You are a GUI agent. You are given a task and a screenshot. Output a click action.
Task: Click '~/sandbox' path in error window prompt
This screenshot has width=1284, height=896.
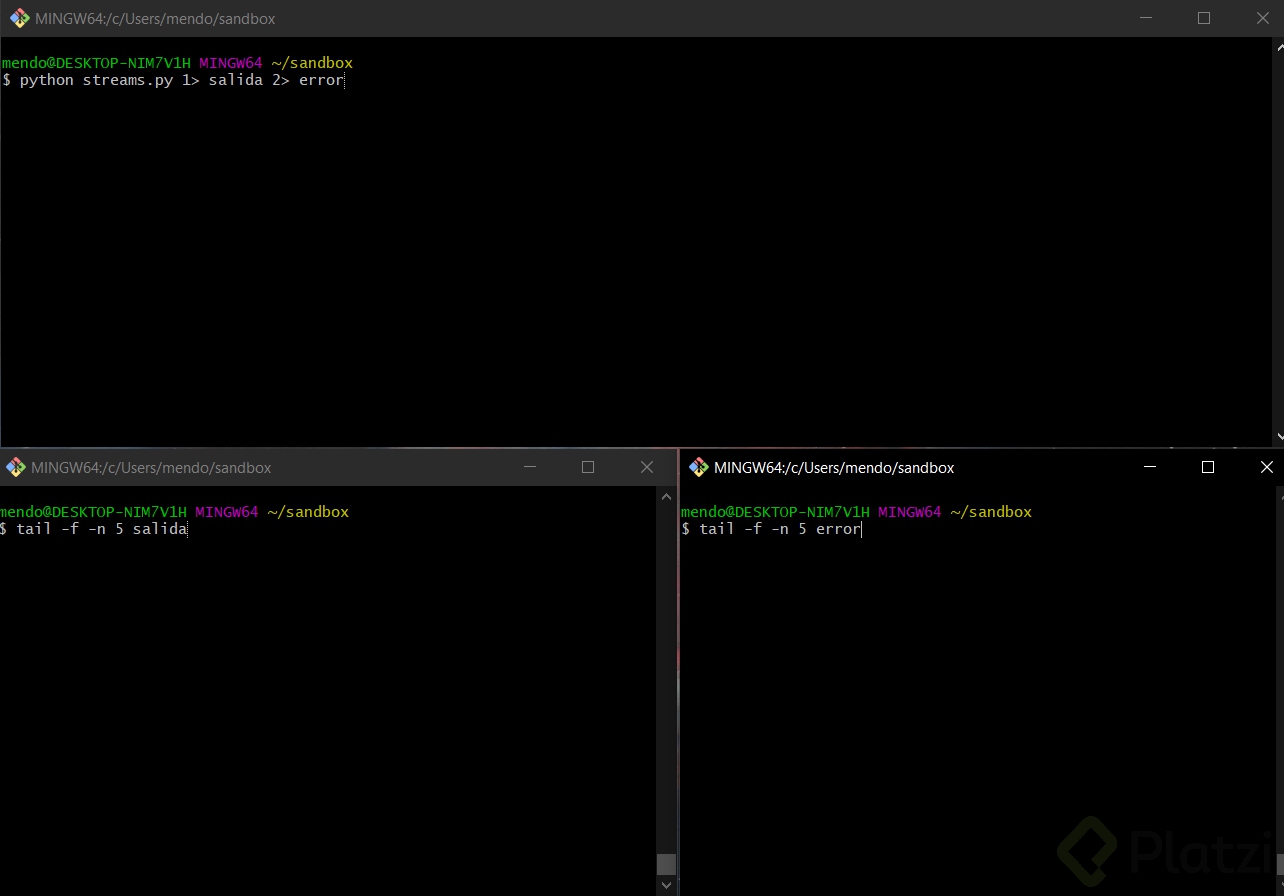[x=991, y=512]
